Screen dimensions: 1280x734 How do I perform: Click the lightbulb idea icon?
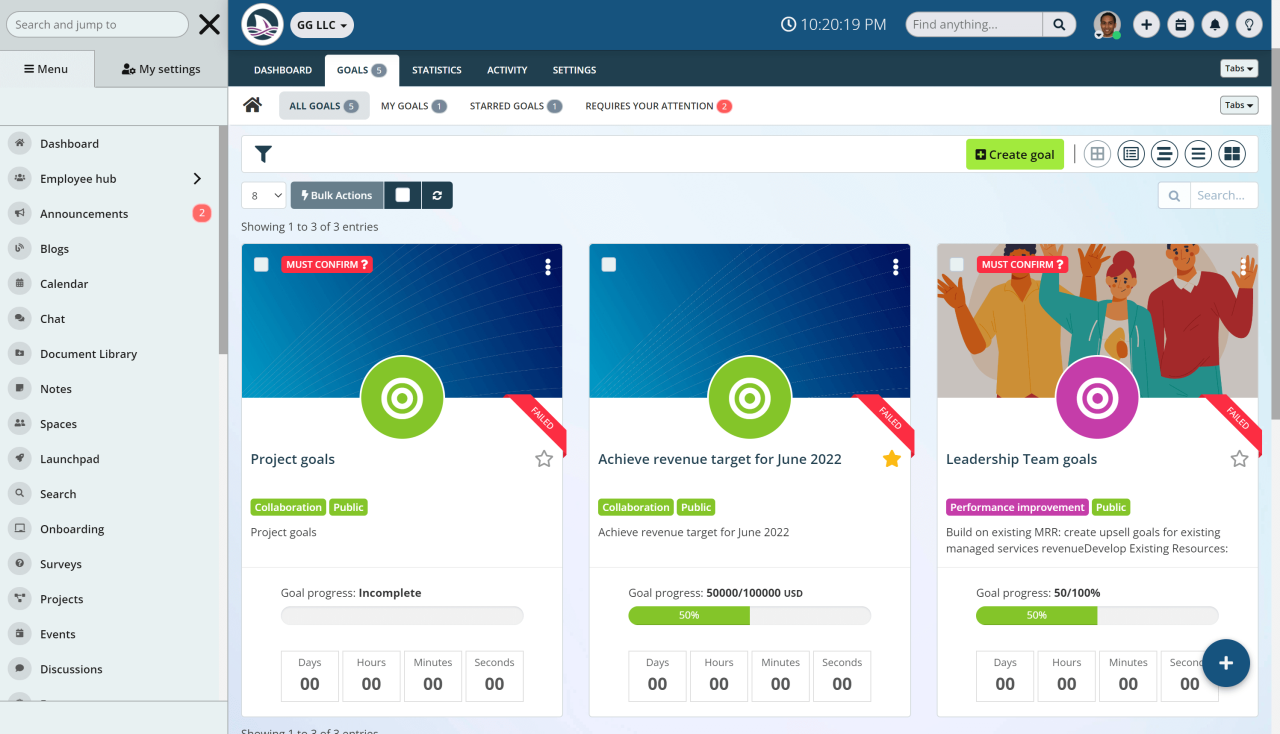click(1249, 23)
